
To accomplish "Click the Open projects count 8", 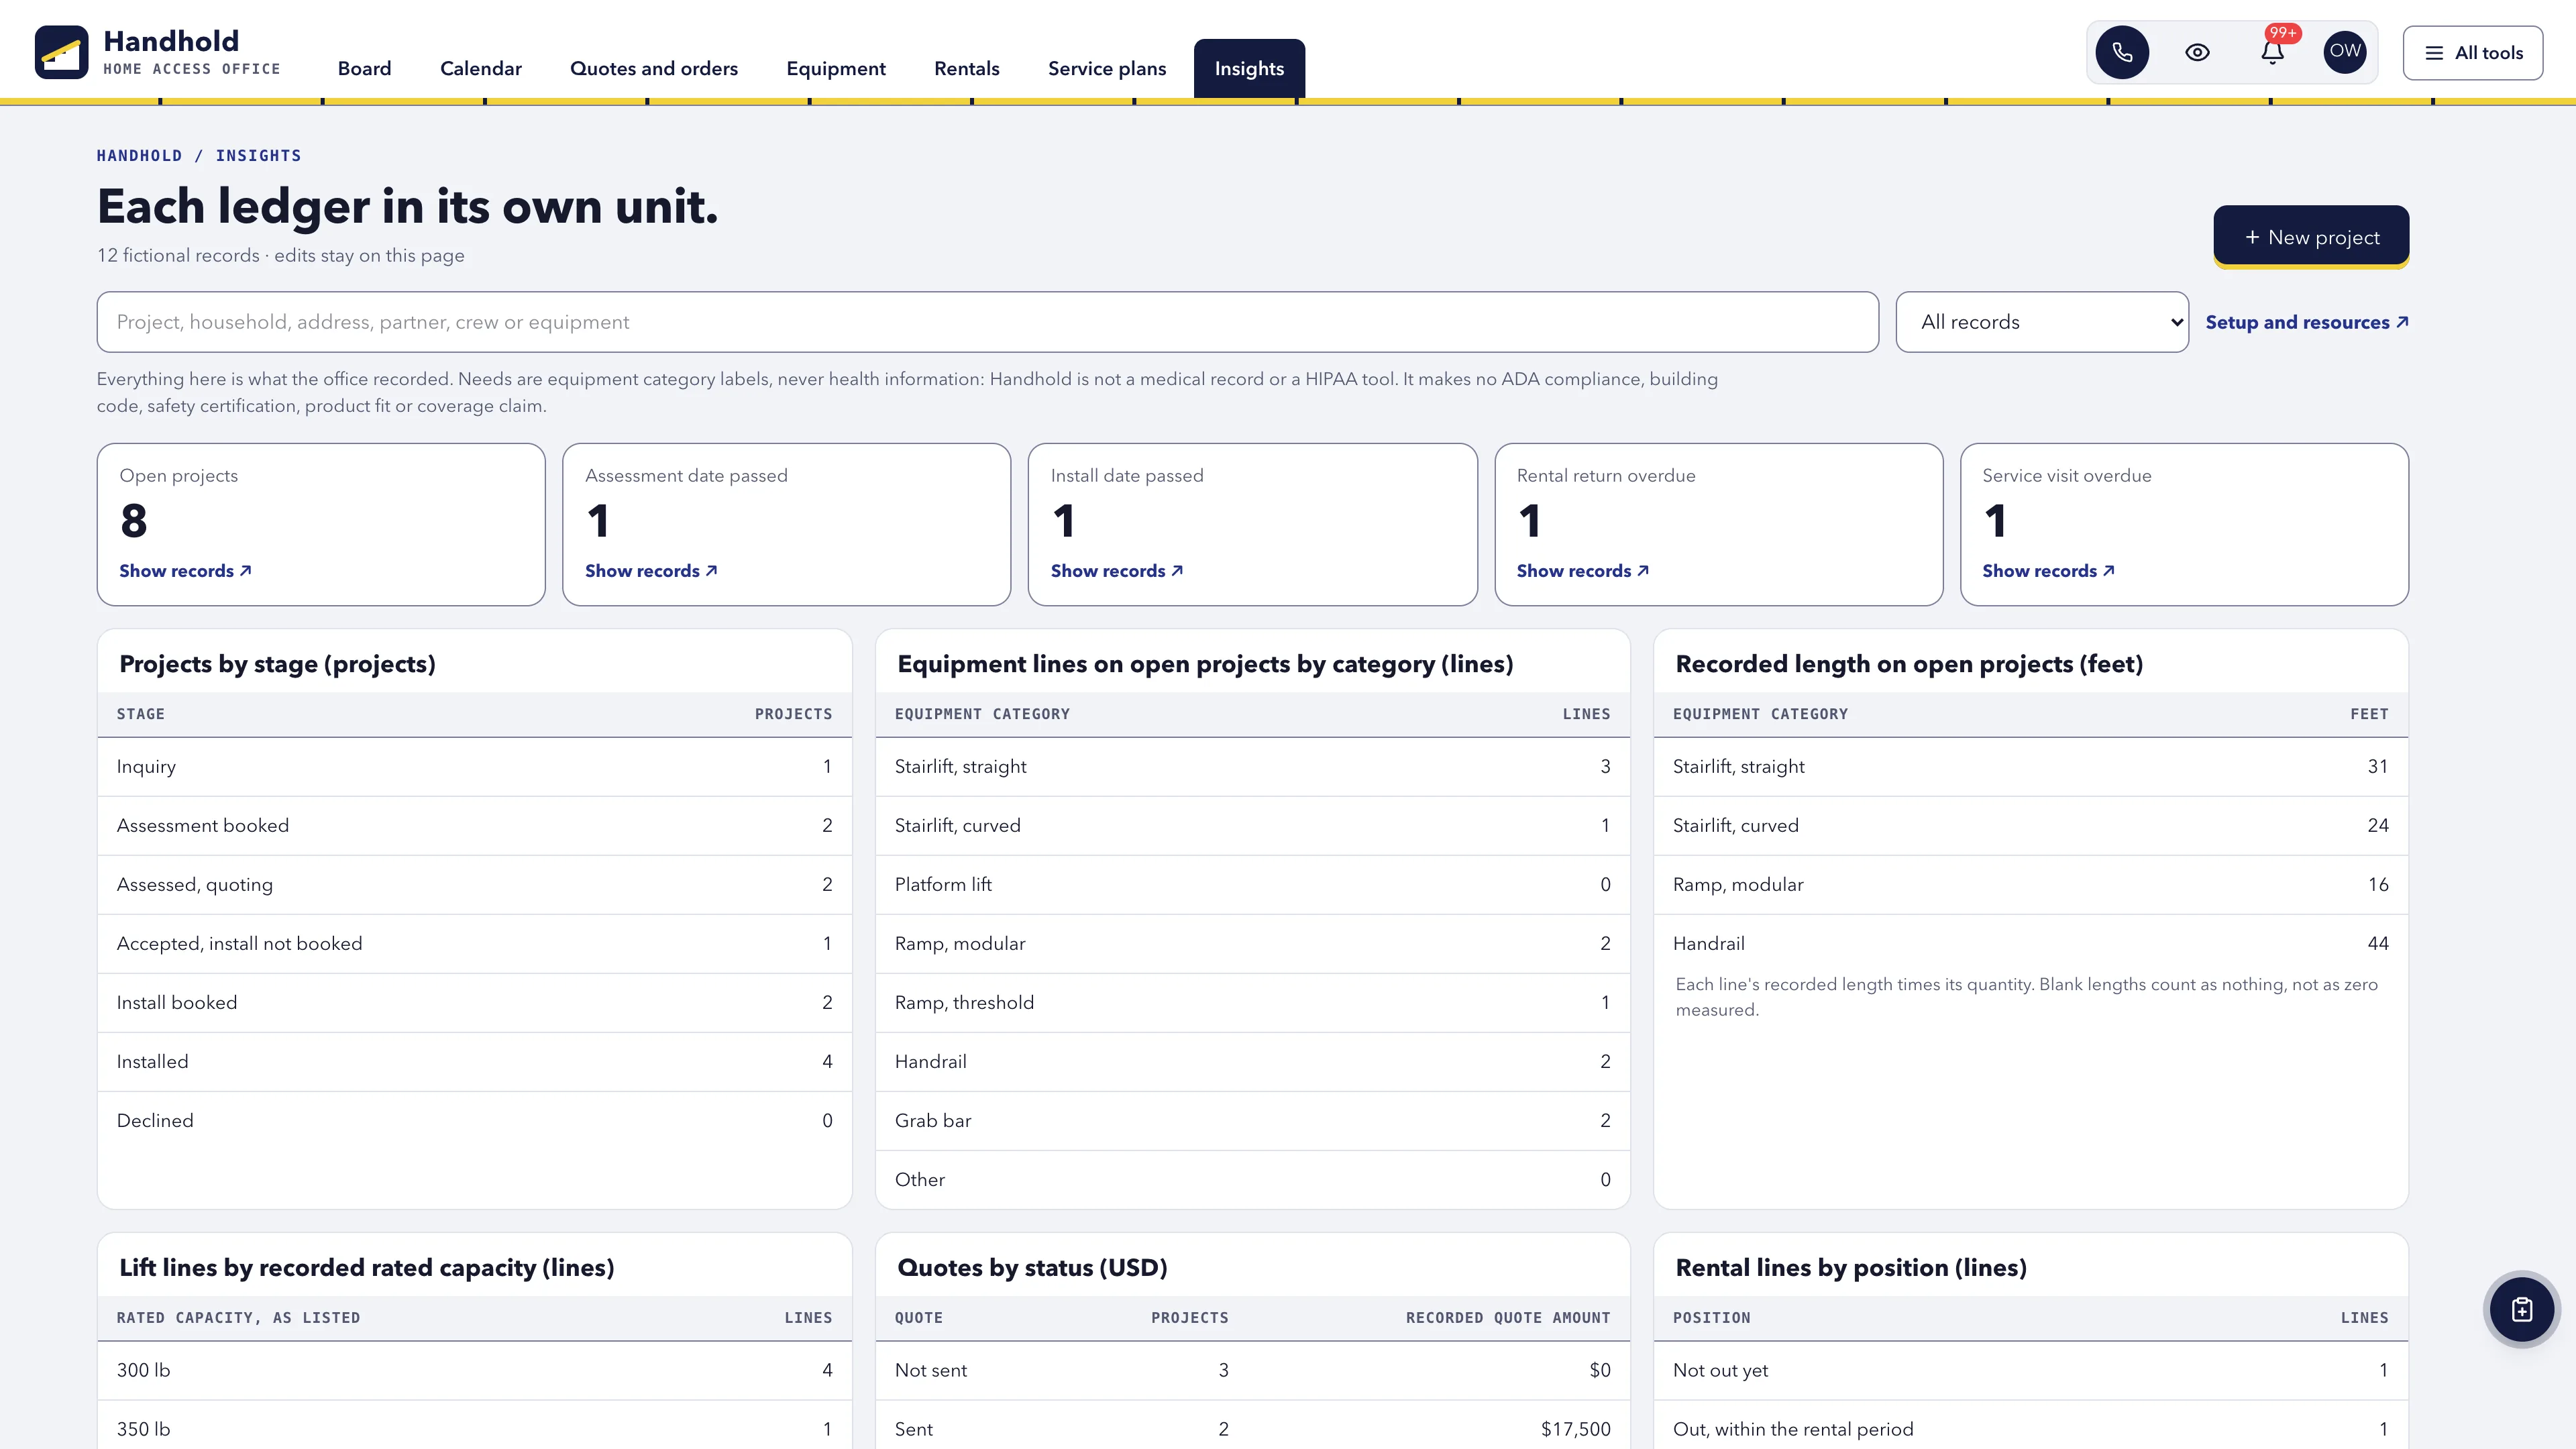I will tap(134, 521).
